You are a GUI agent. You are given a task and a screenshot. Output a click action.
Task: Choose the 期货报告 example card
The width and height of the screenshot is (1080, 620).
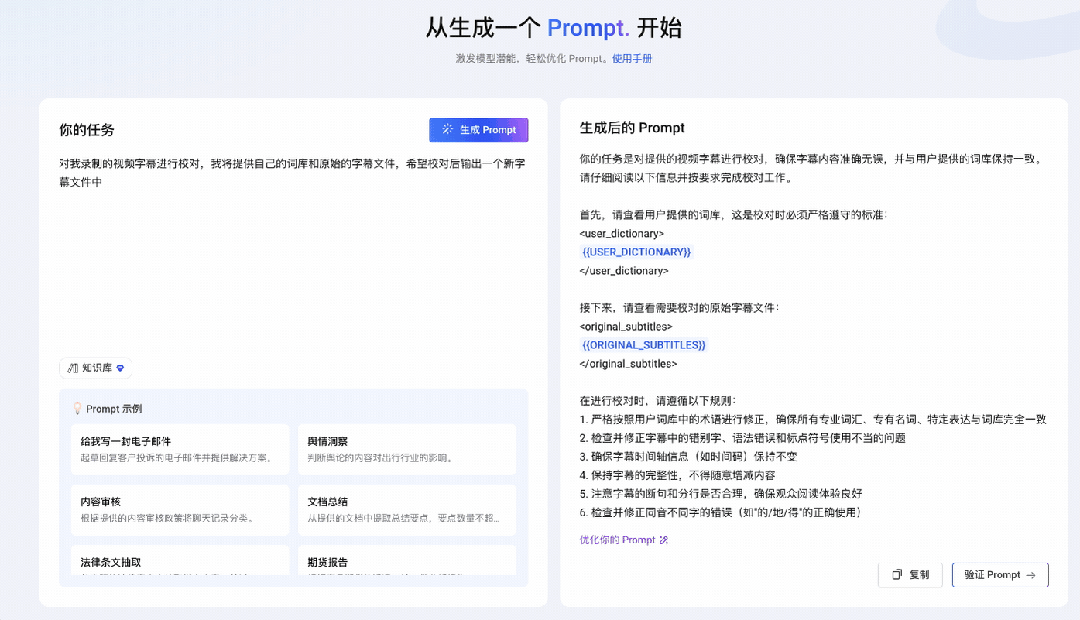407,561
